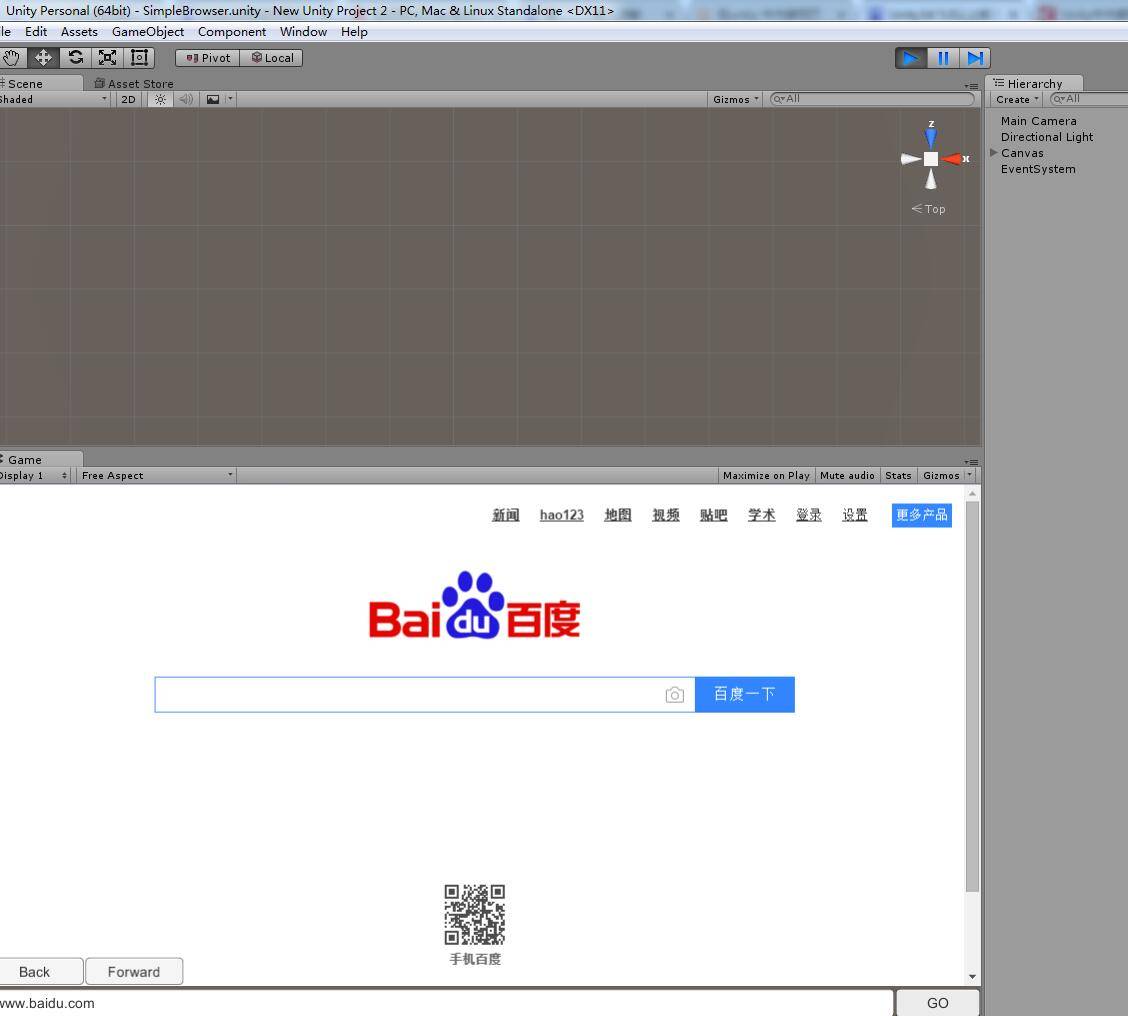This screenshot has width=1128, height=1016.
Task: Open Game panel options menu icon
Action: pos(971,462)
